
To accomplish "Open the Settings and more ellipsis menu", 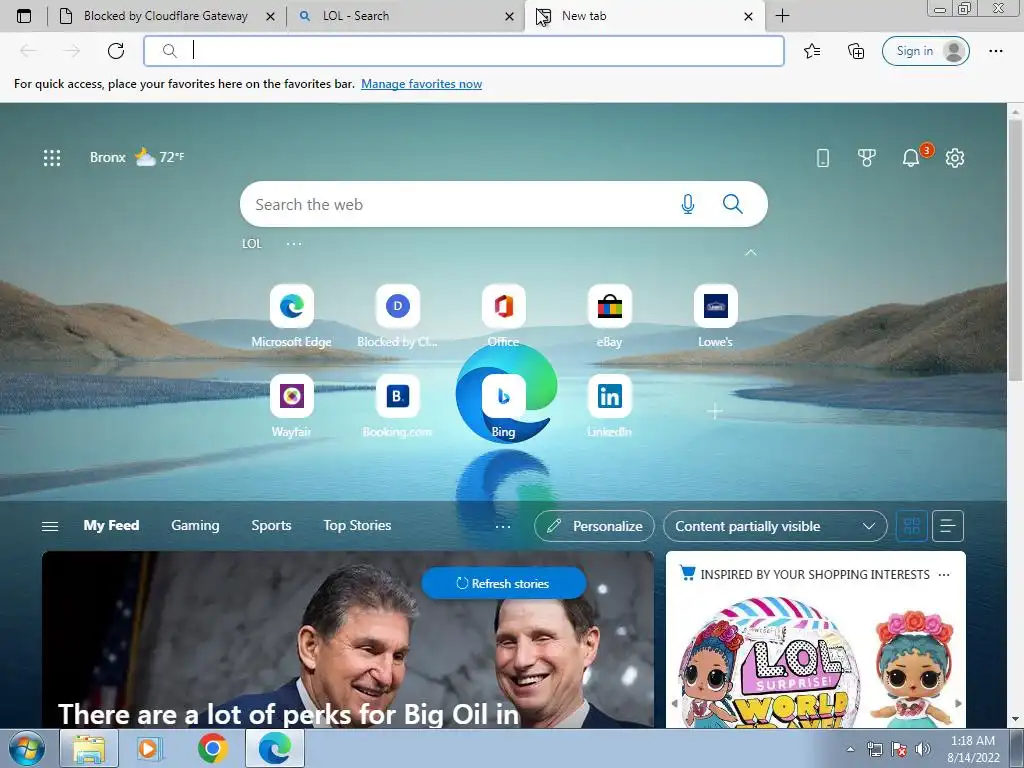I will pyautogui.click(x=996, y=51).
